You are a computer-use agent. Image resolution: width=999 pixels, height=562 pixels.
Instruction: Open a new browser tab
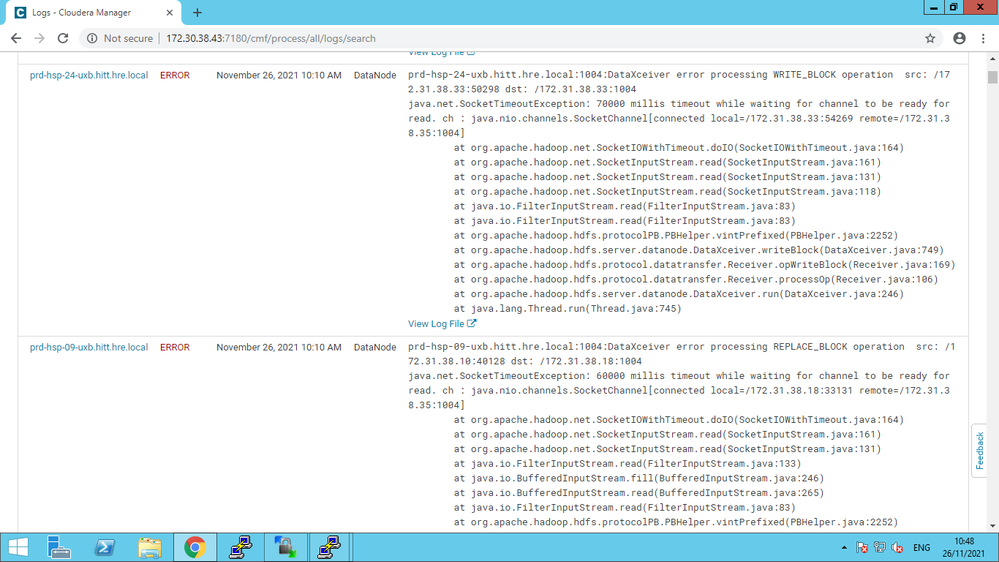click(198, 13)
